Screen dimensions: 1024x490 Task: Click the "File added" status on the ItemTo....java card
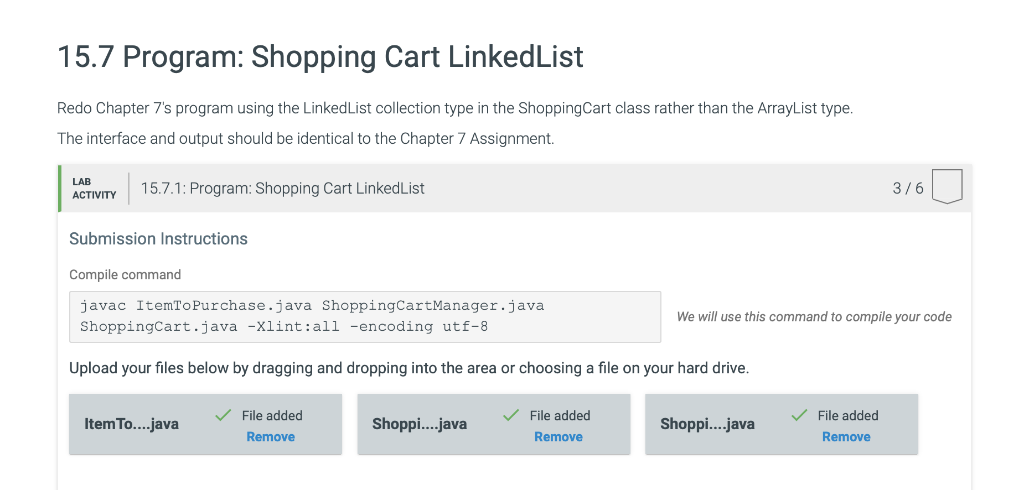point(272,416)
